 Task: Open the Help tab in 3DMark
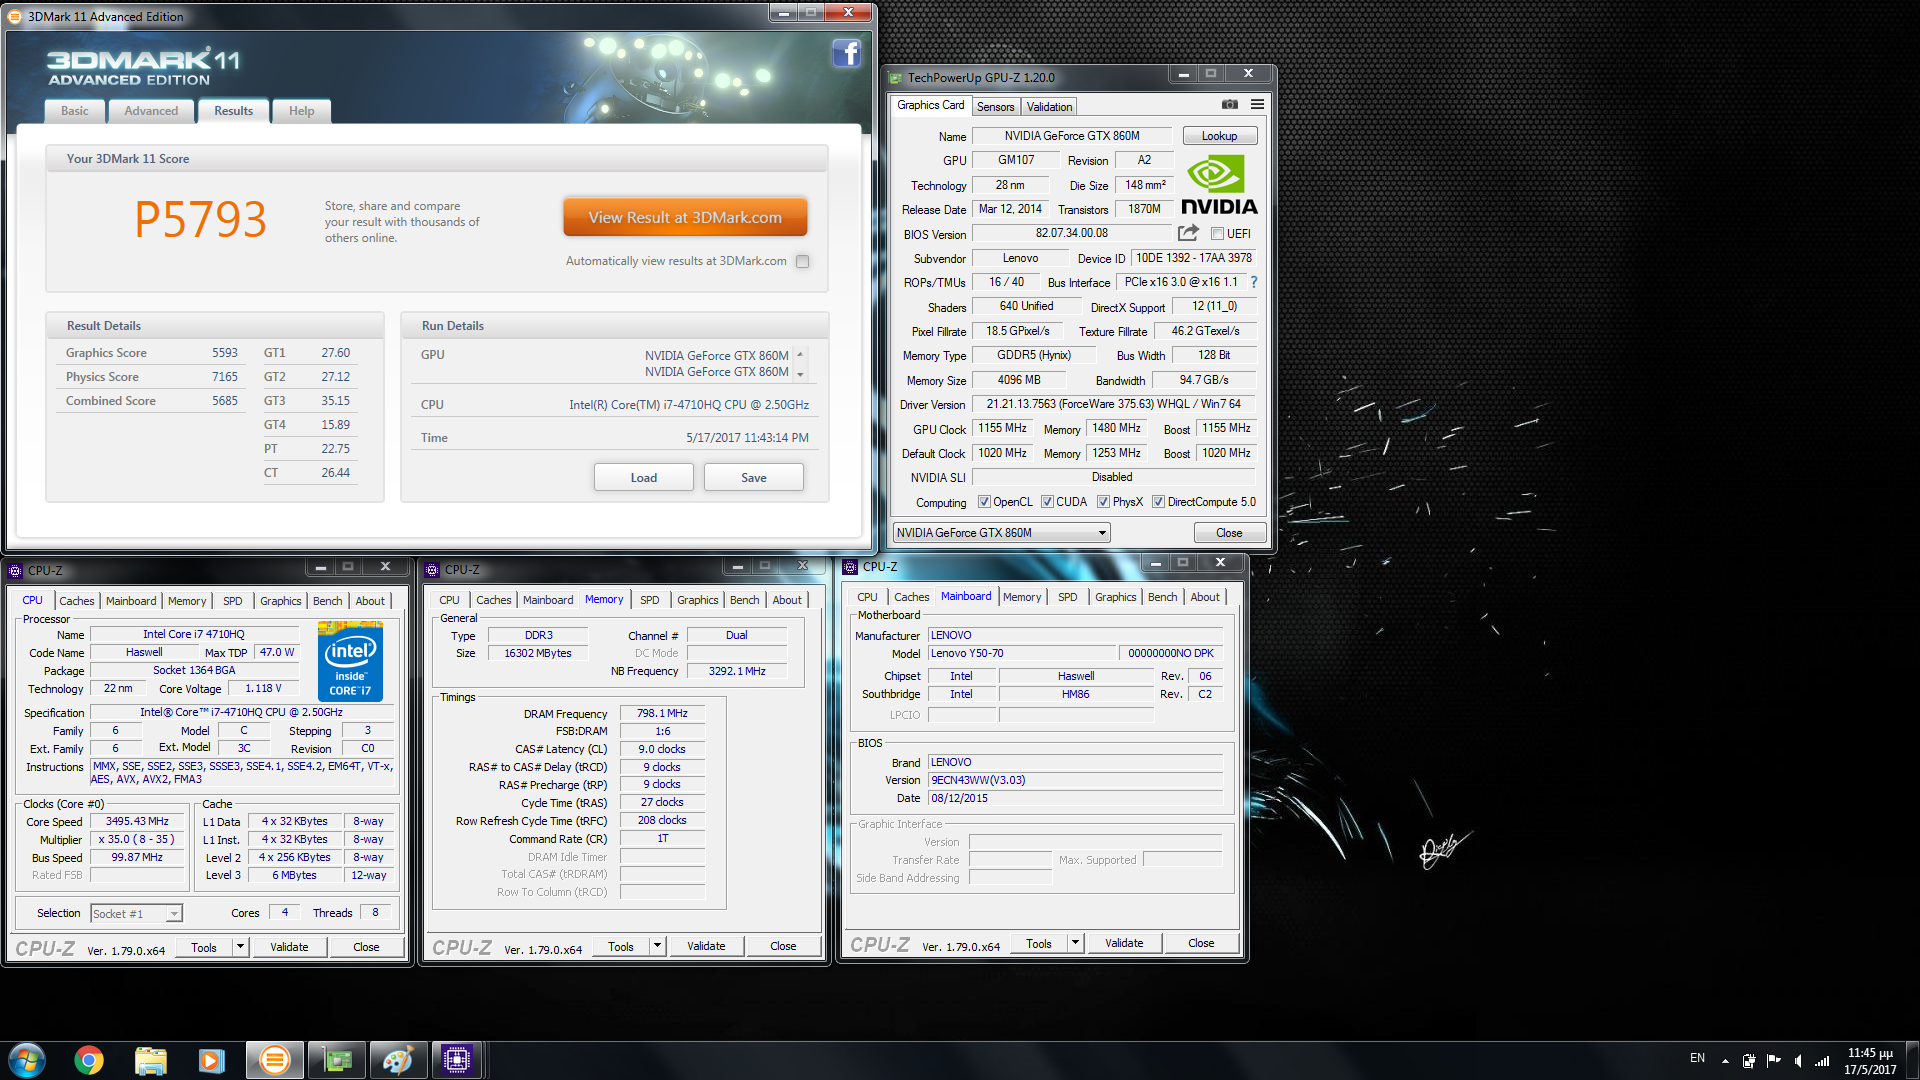301,111
